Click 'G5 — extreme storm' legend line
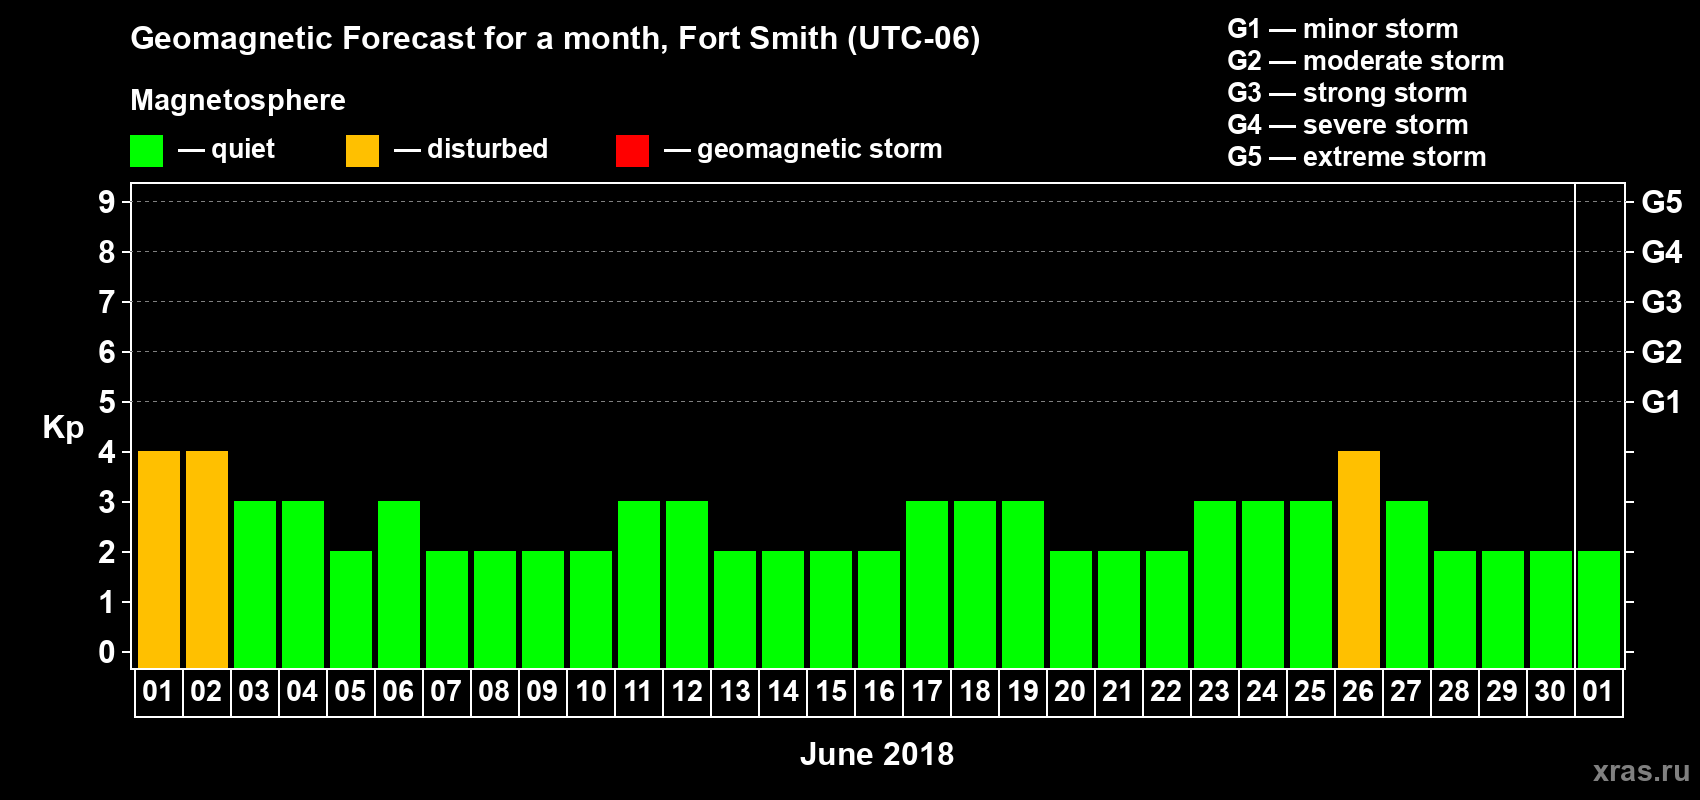This screenshot has height=800, width=1700. (x=1357, y=157)
